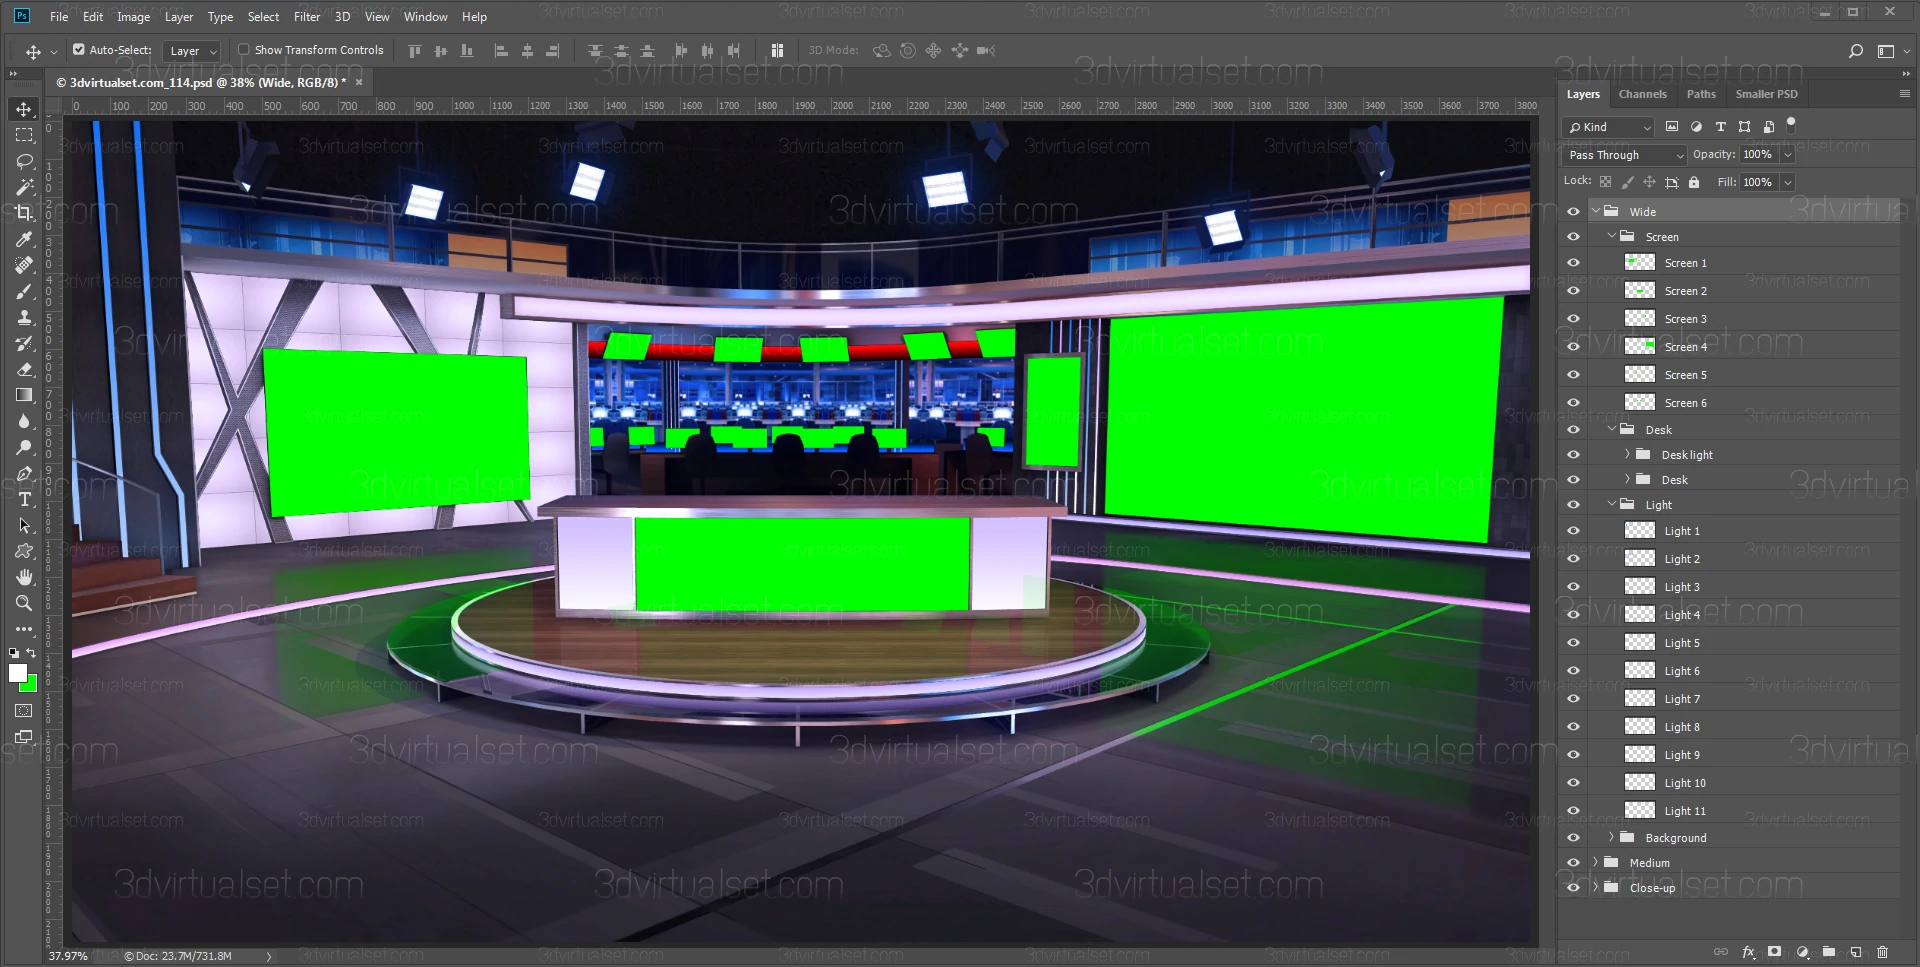Select the Path Selection tool
Viewport: 1920px width, 967px height.
pyautogui.click(x=24, y=525)
